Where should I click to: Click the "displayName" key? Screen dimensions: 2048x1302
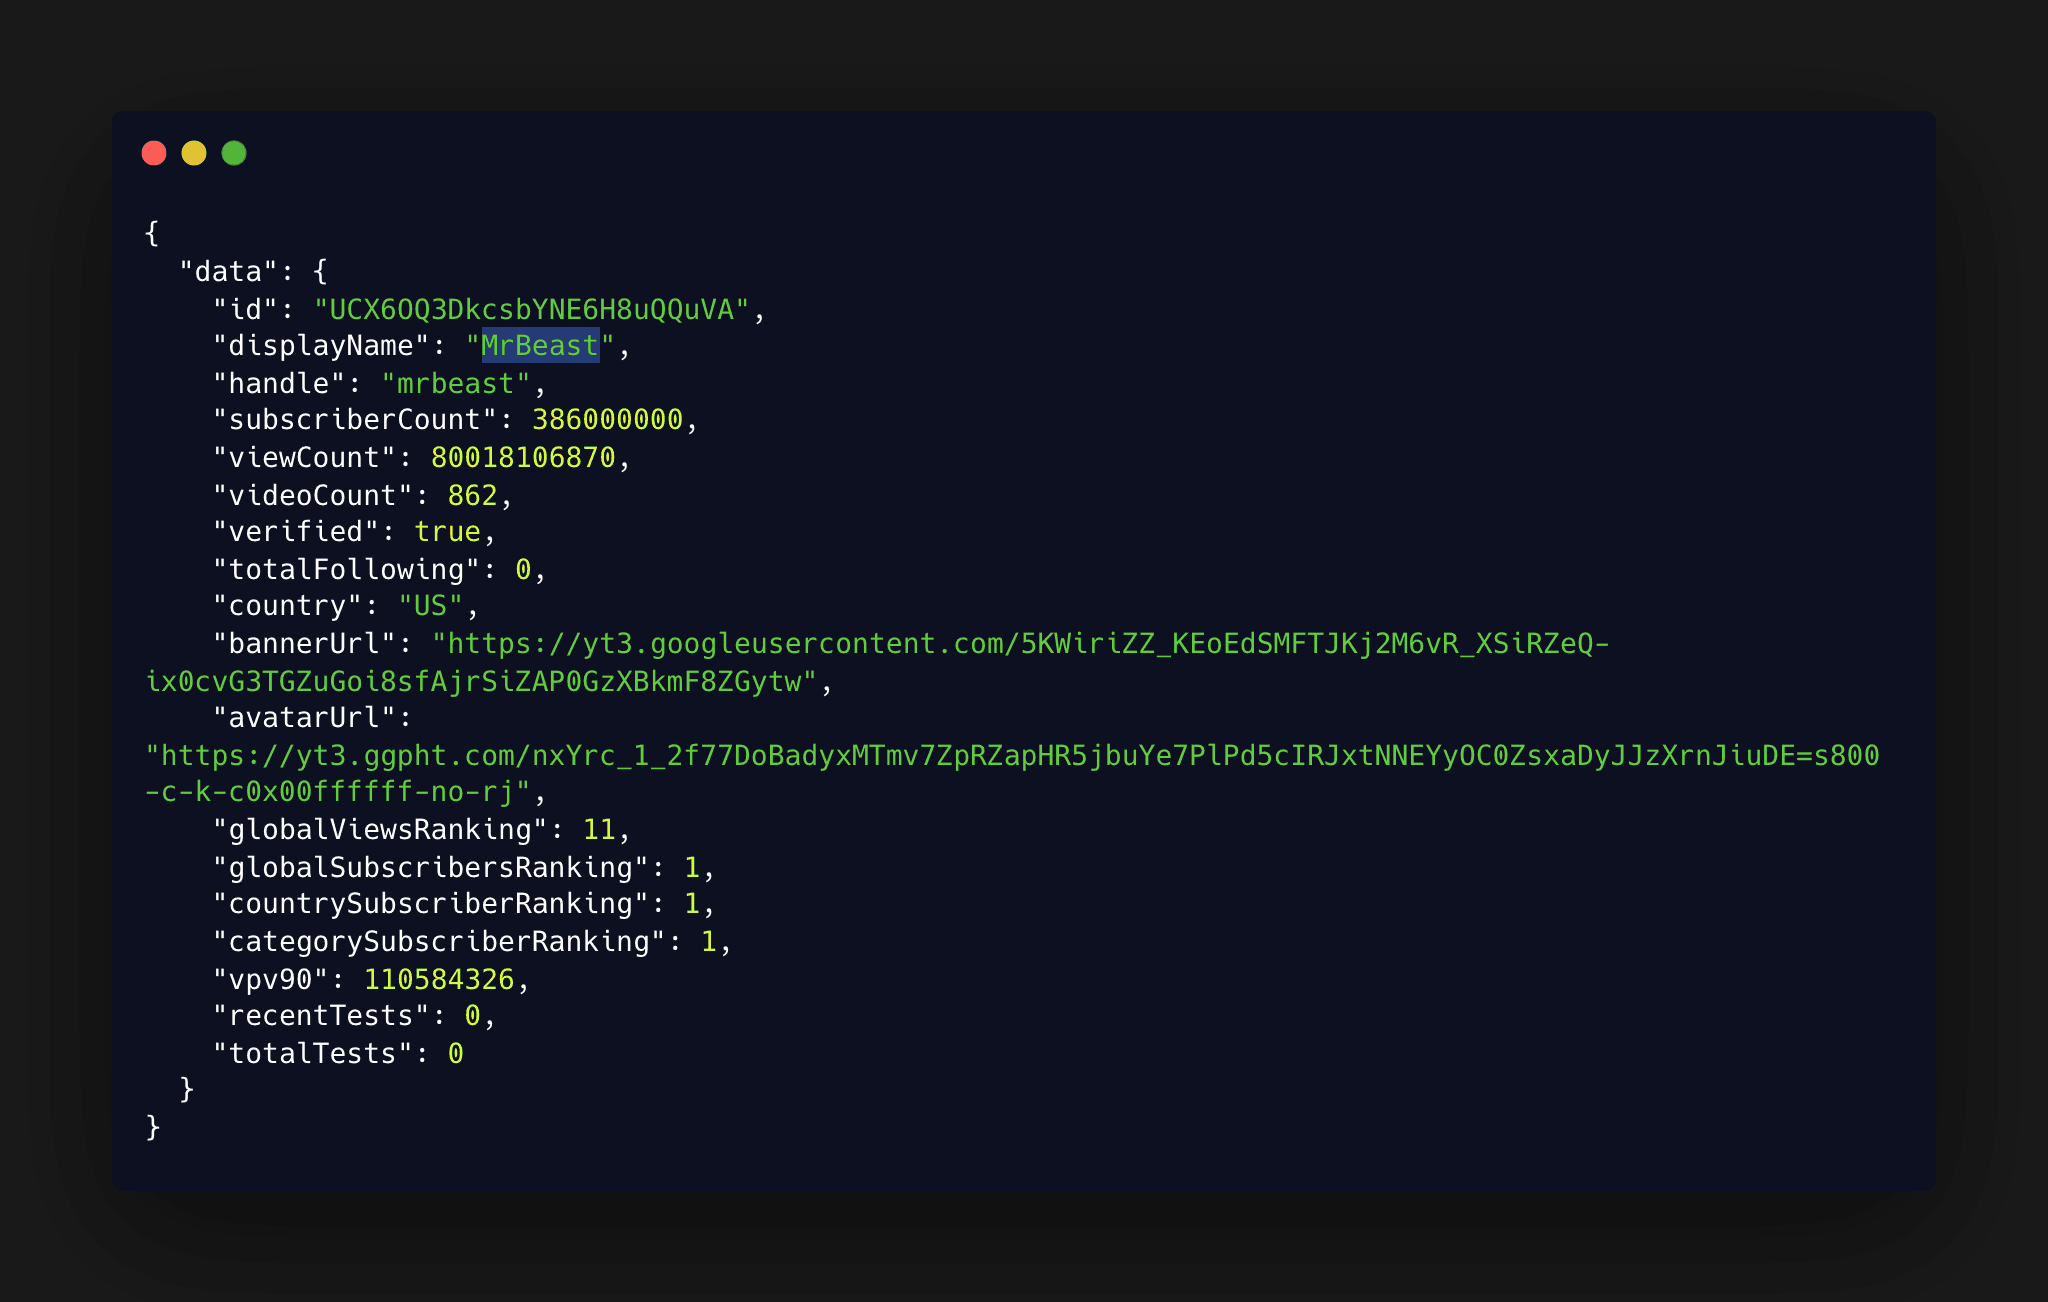322,346
